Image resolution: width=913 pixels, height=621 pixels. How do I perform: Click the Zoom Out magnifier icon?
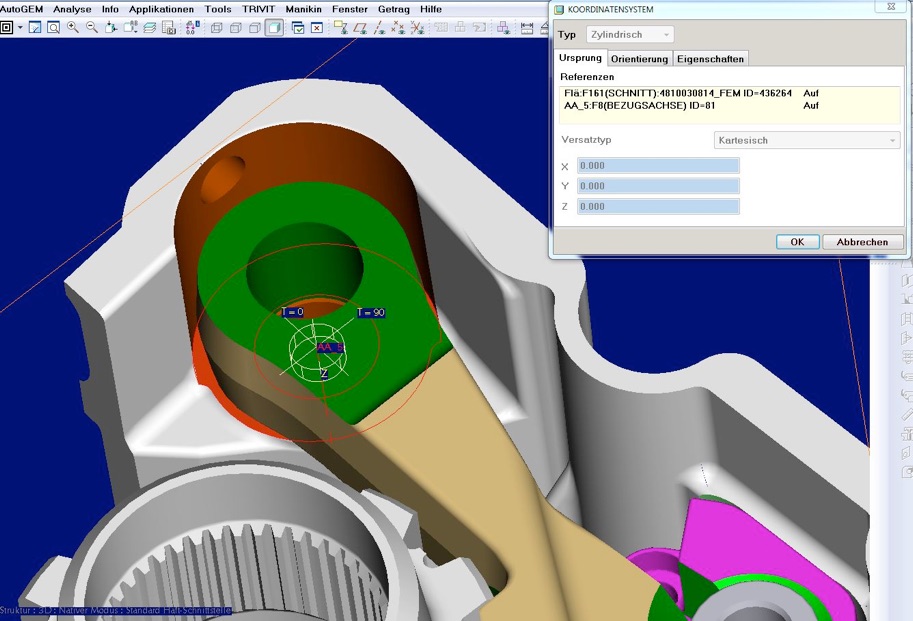coord(92,27)
